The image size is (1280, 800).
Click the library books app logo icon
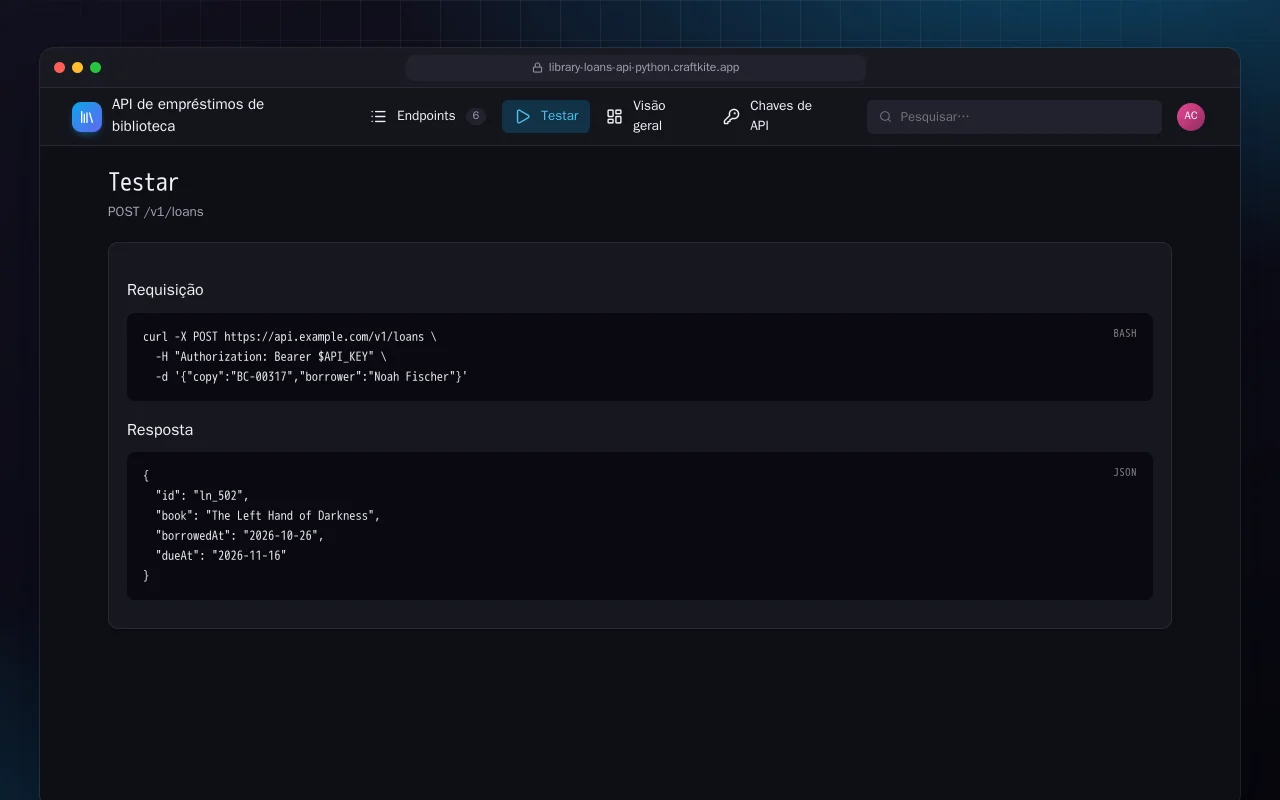[87, 117]
